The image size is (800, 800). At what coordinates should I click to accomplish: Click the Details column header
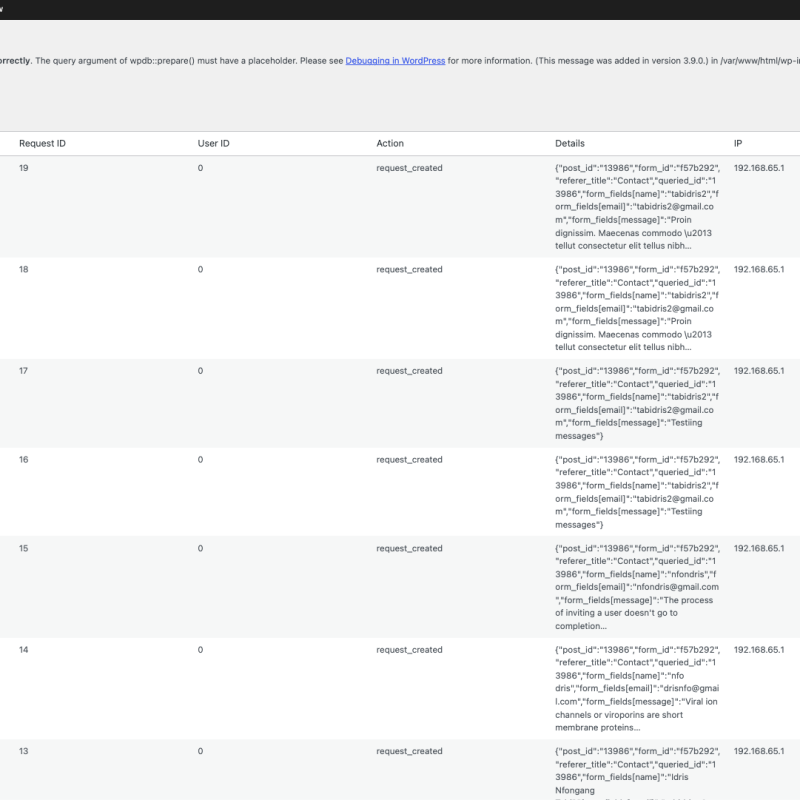(569, 143)
